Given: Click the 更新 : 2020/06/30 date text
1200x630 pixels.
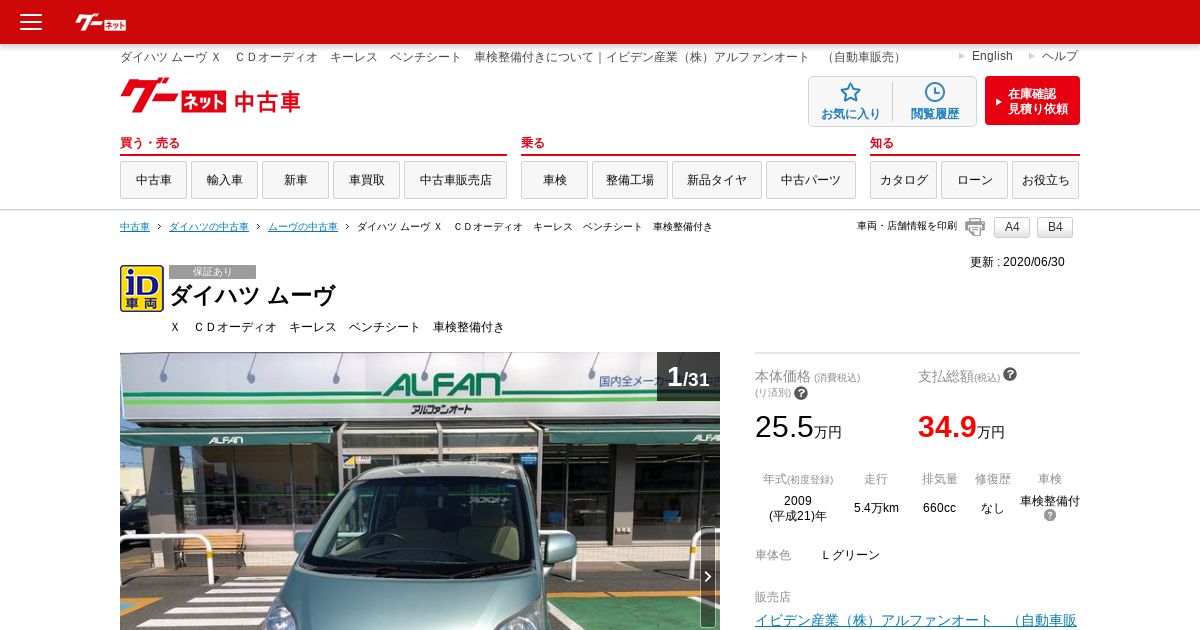Looking at the screenshot, I should tap(1017, 262).
